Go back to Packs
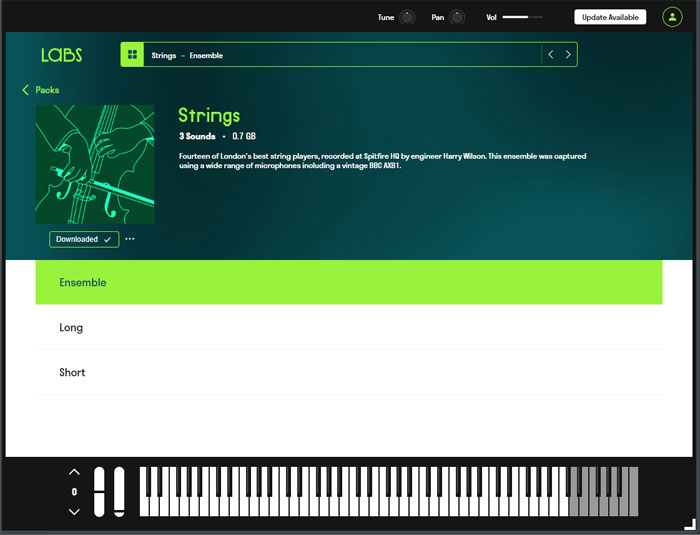700x535 pixels. pos(41,90)
